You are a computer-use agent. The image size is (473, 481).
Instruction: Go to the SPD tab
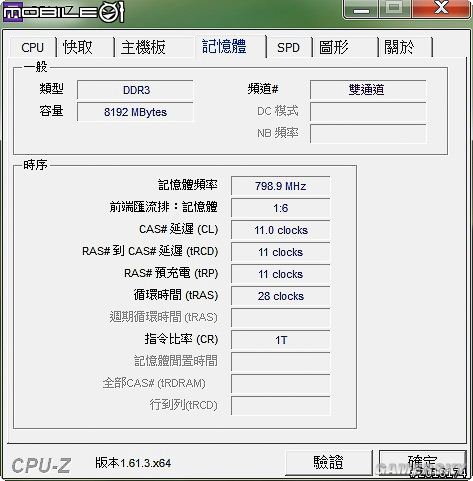tap(288, 47)
